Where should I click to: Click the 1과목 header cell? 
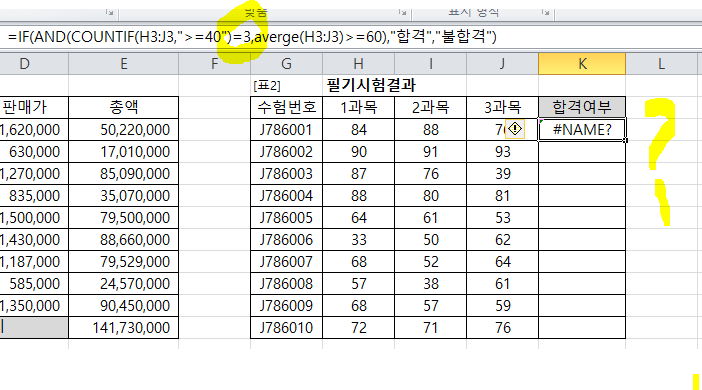tap(358, 107)
